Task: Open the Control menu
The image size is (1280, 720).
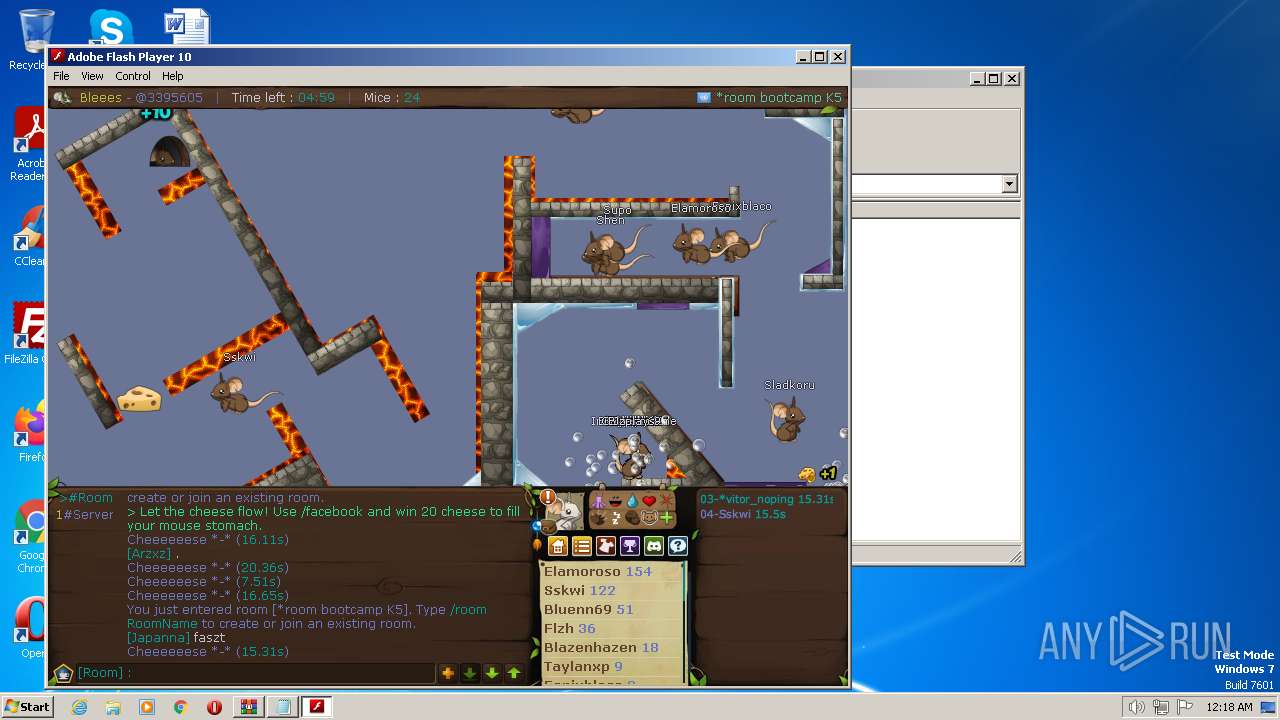Action: [x=133, y=76]
